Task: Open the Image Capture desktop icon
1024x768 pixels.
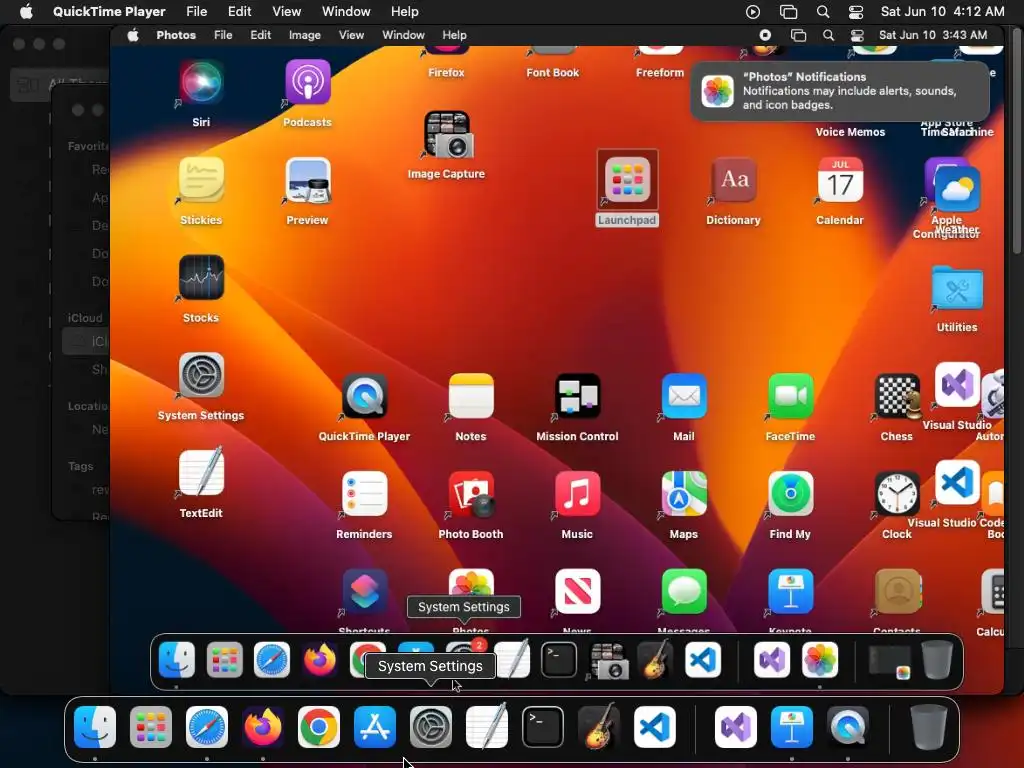Action: tap(447, 135)
